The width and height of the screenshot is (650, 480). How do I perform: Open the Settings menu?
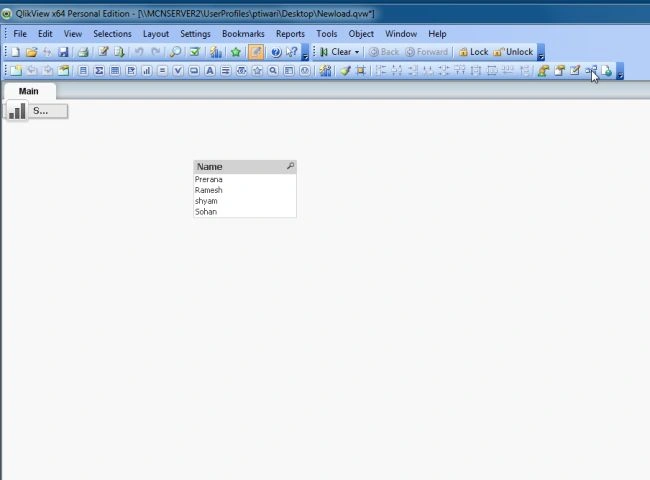point(195,34)
